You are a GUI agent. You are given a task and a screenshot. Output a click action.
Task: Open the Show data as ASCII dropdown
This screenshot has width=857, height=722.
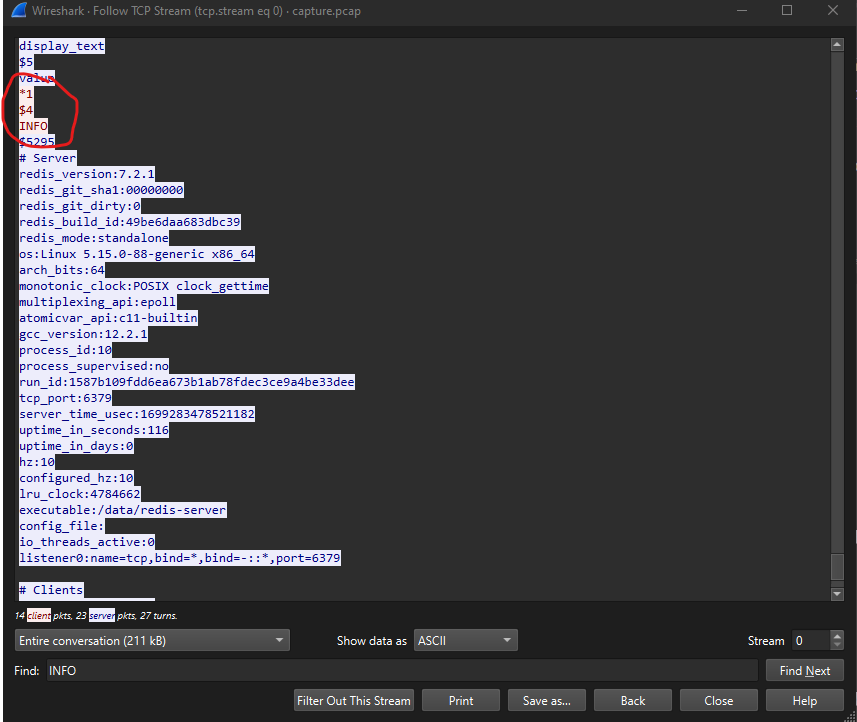click(x=465, y=641)
